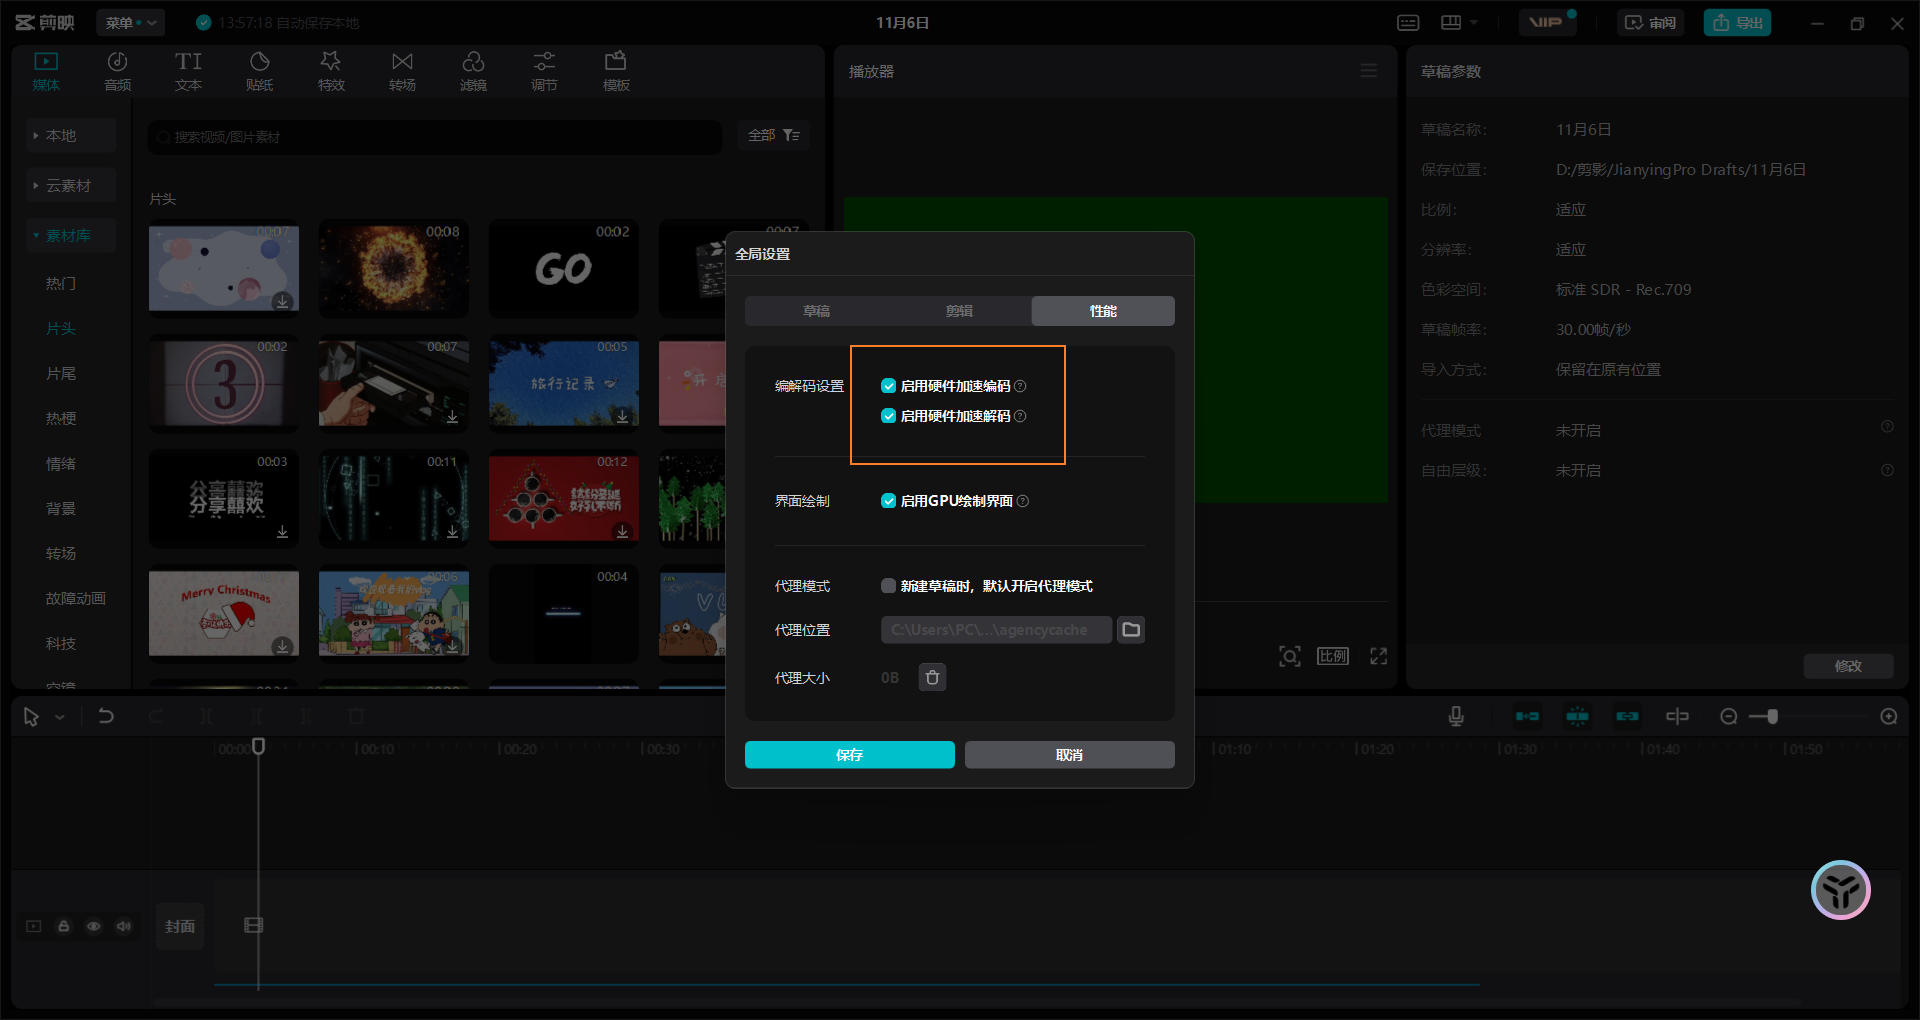Click the help icon beside 启用硬件加速解码
Viewport: 1920px width, 1020px height.
point(1020,416)
